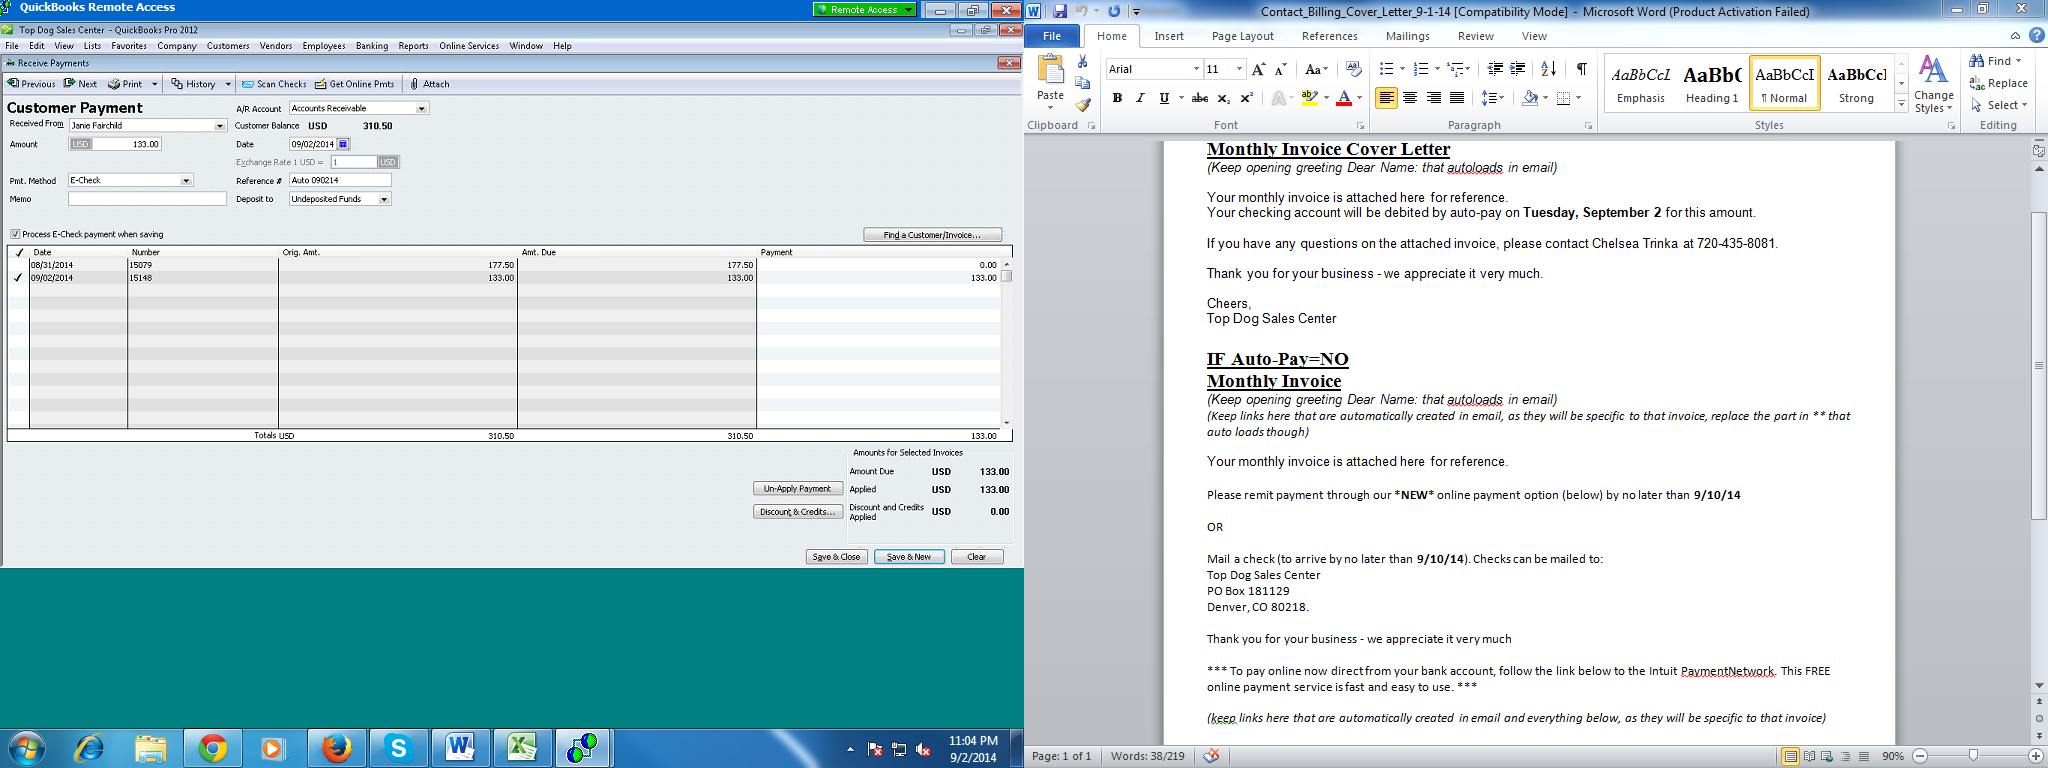This screenshot has width=2048, height=768.
Task: Switch to Full Screen Reading view in Word
Action: (1809, 756)
